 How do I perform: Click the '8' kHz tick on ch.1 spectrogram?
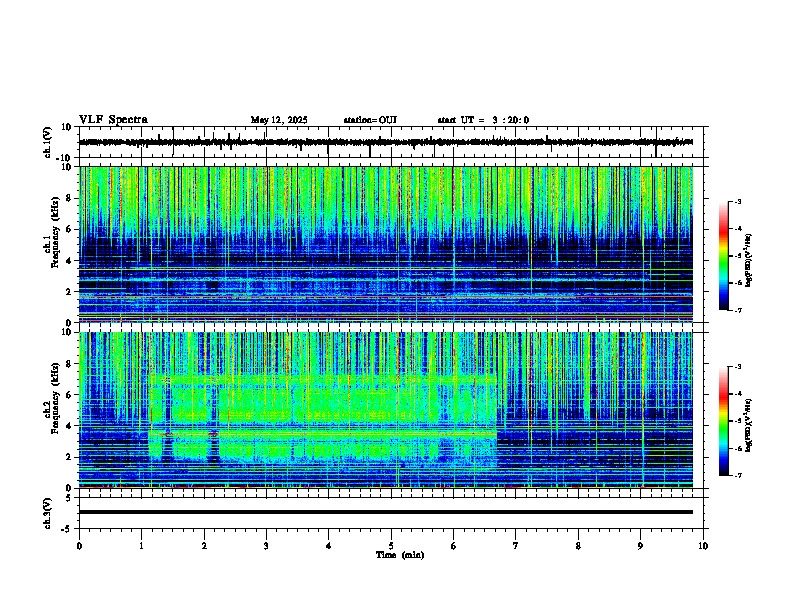point(70,198)
